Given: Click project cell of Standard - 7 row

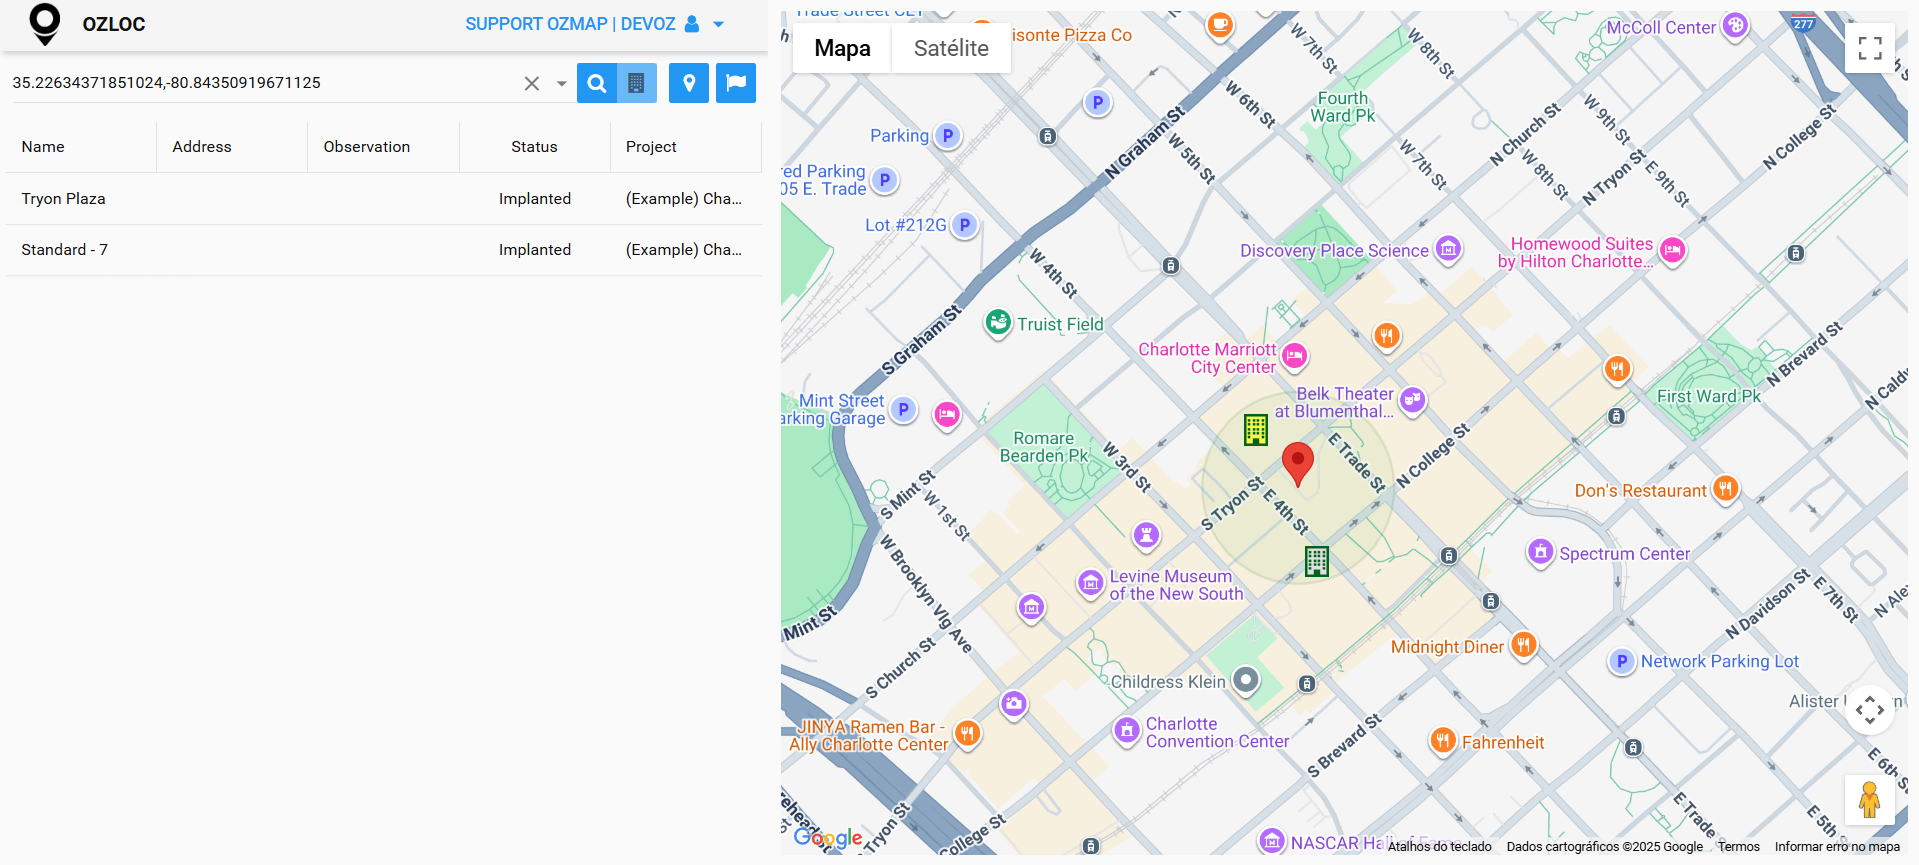Looking at the screenshot, I should (x=684, y=250).
